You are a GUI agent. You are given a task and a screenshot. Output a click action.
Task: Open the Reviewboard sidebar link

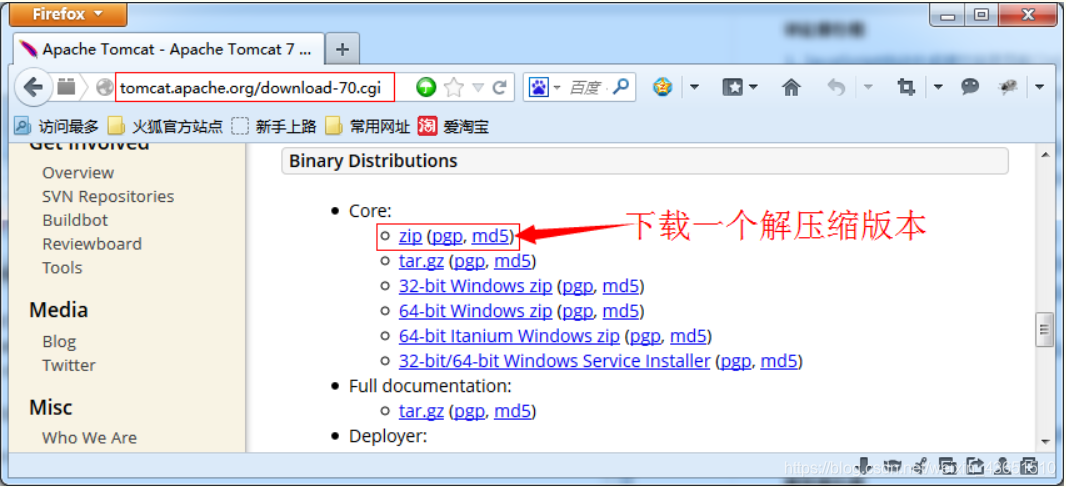click(92, 244)
